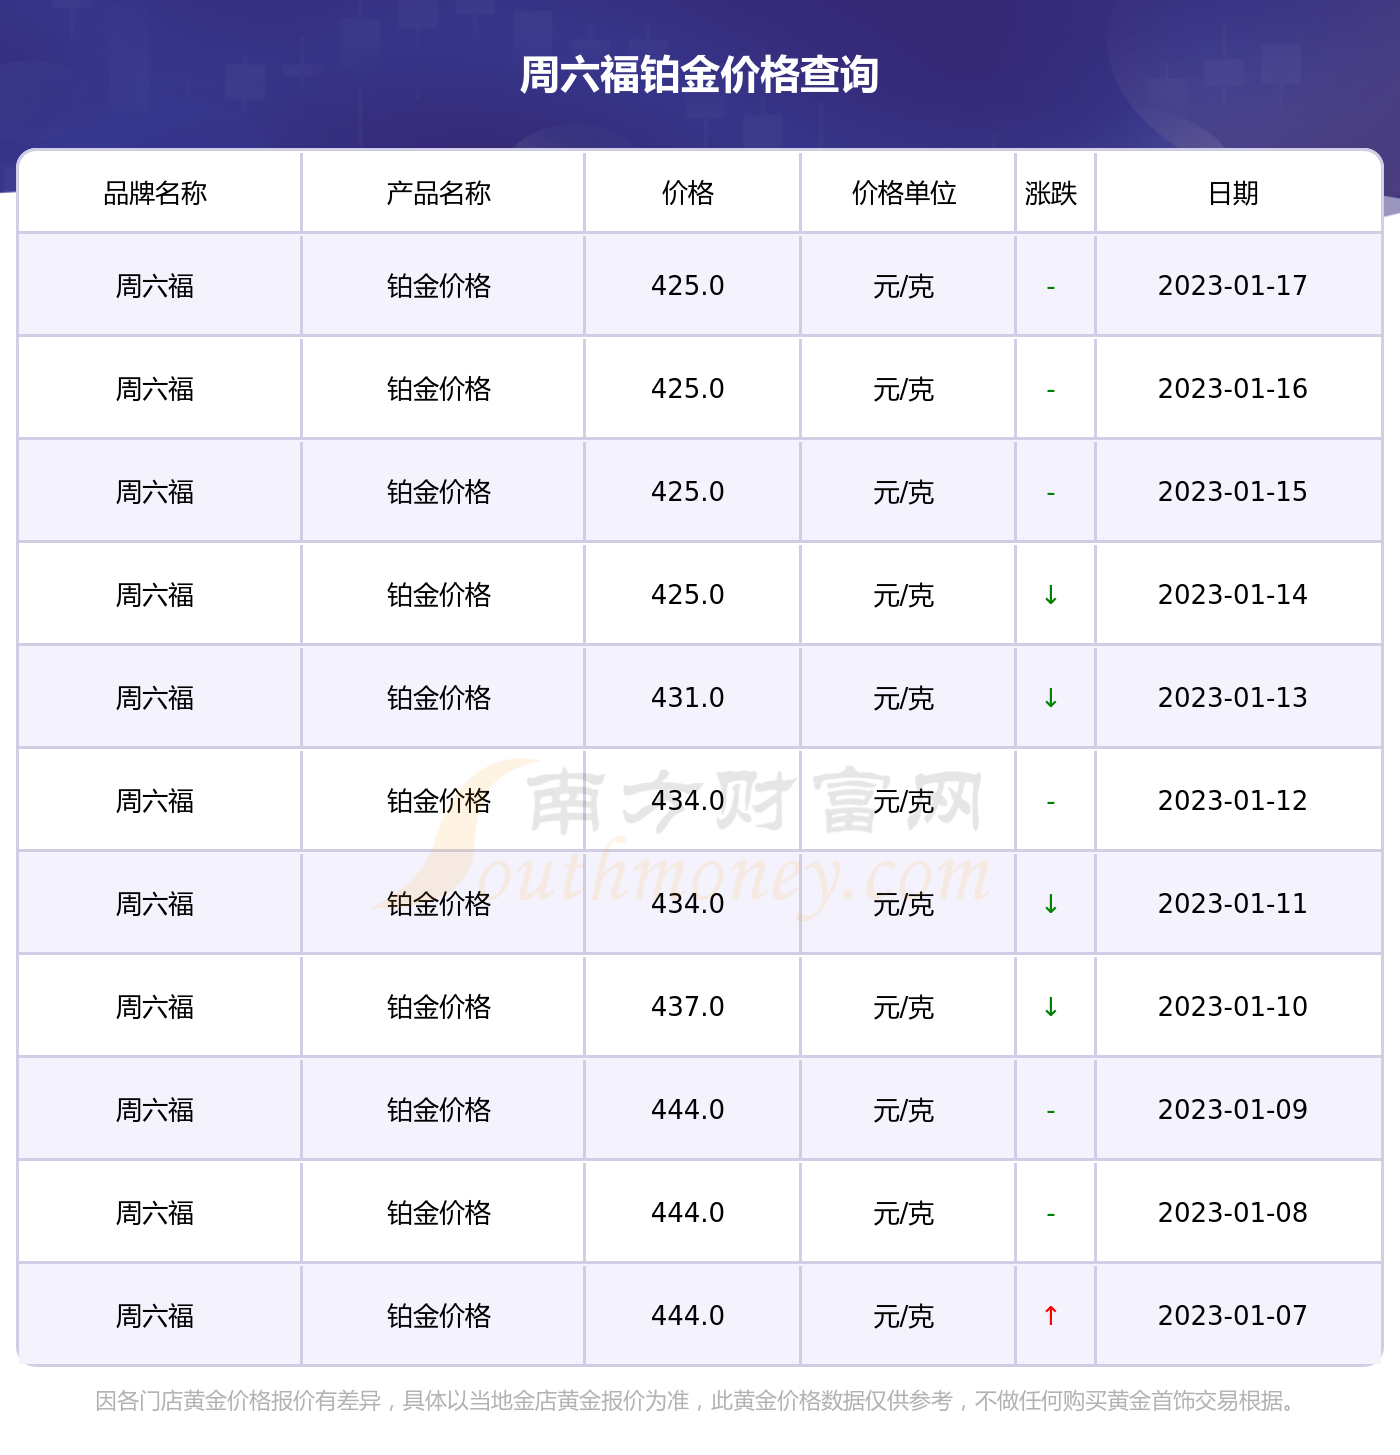Click price 434.0 in the 2023-01-12 row
1400x1455 pixels.
click(688, 801)
